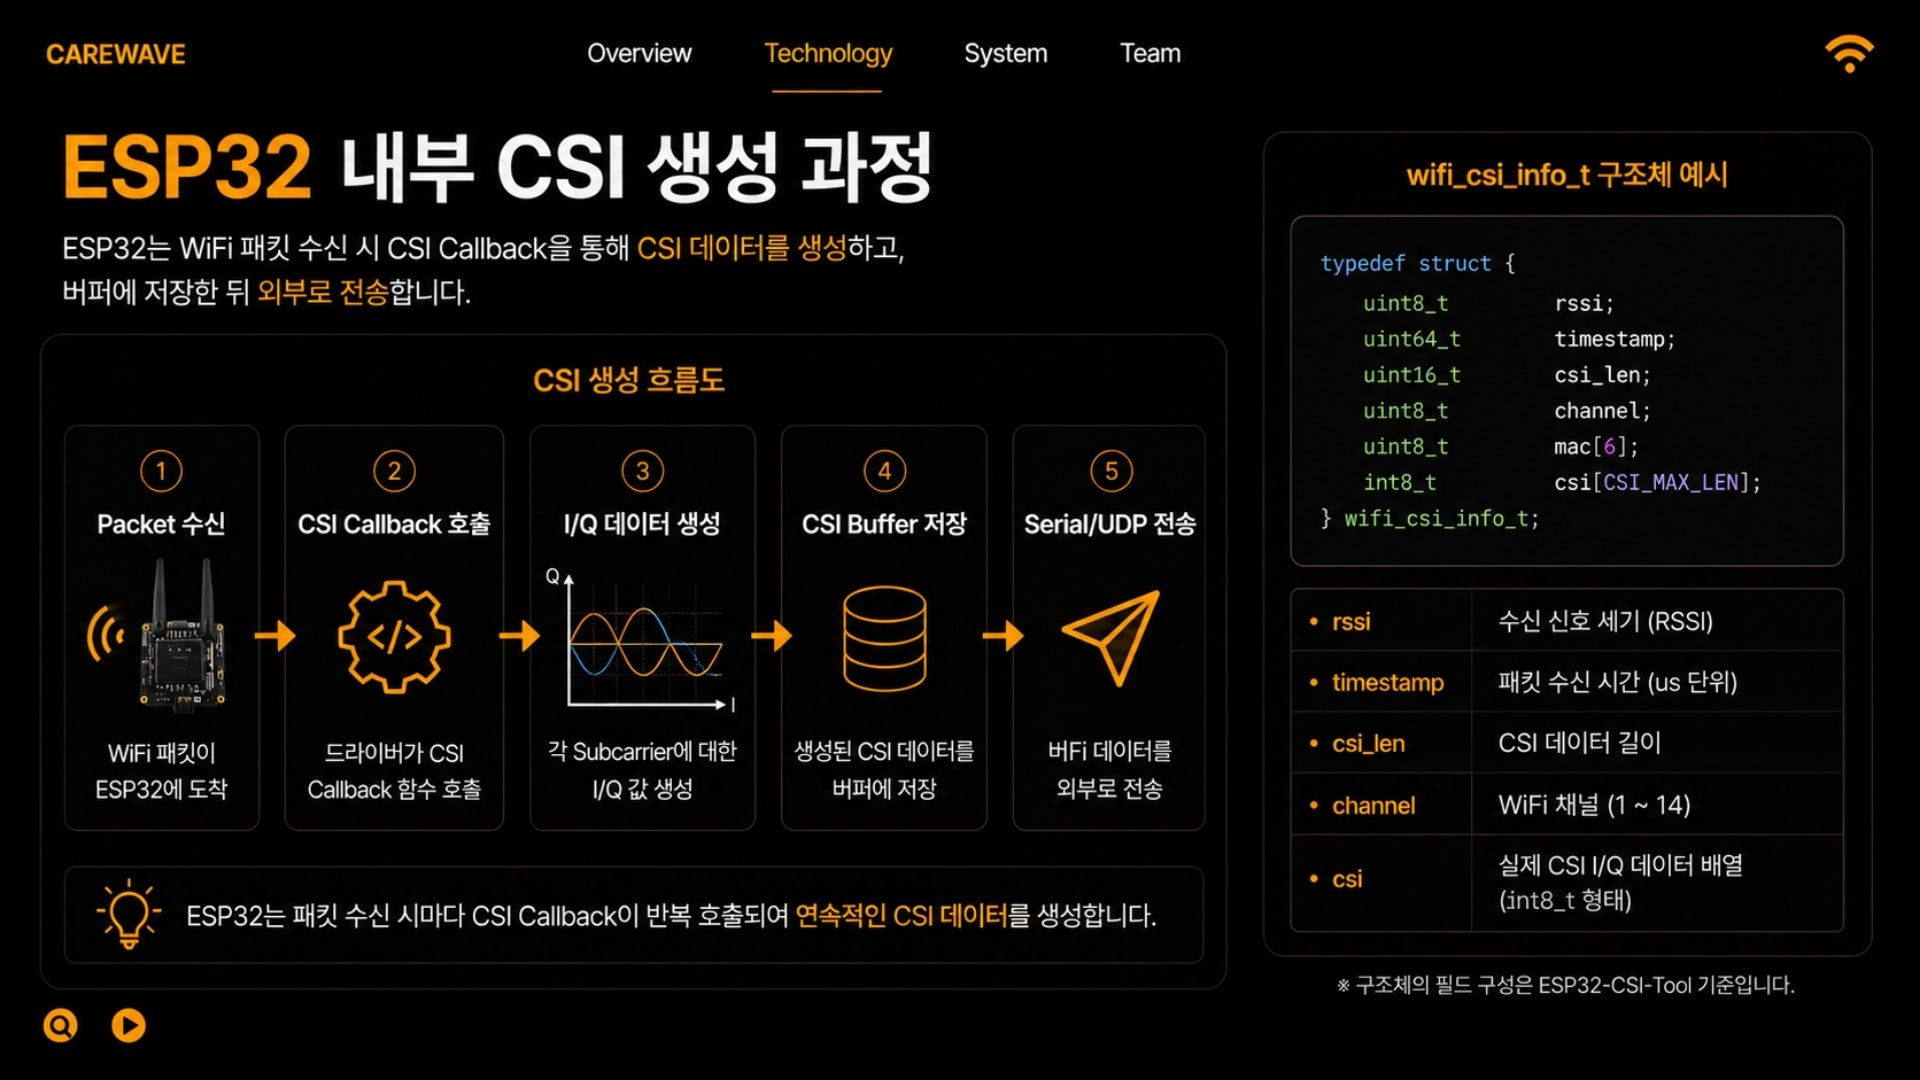Click the '} wifi_csi_info_t;' code line

[1429, 519]
